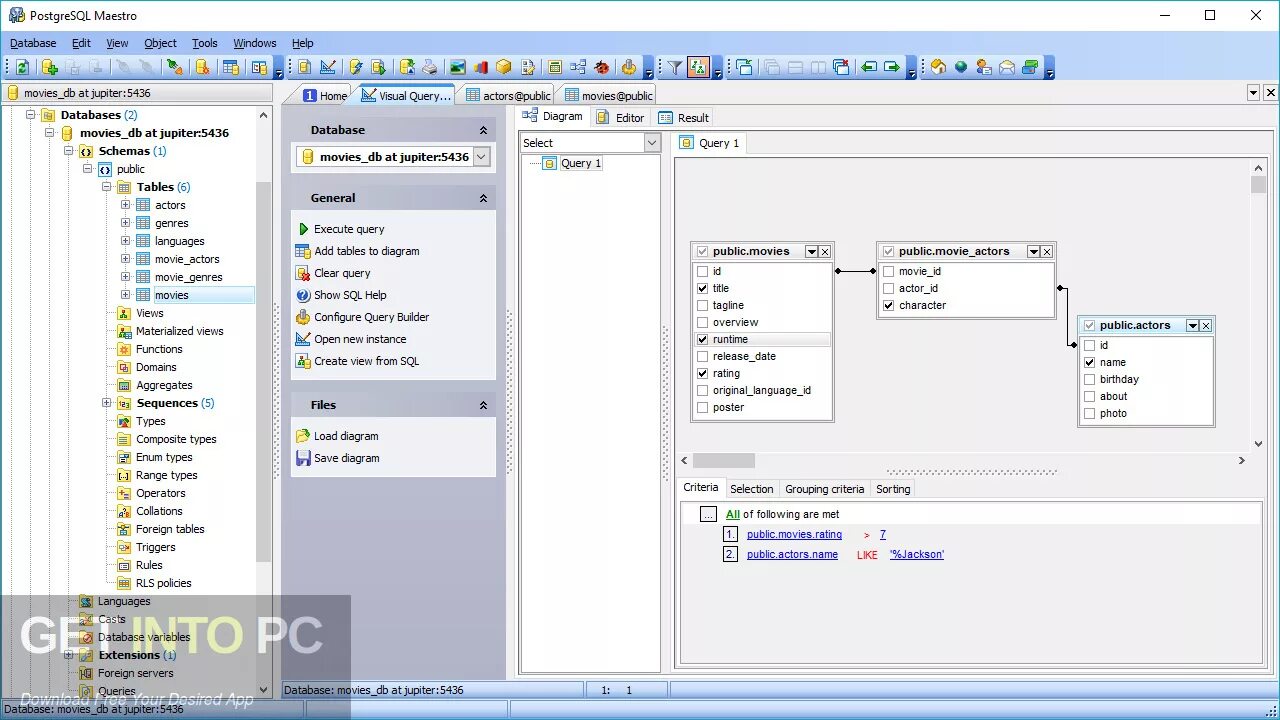Uncheck the title field in public.movies
Screen dimensions: 1280x720
click(702, 288)
